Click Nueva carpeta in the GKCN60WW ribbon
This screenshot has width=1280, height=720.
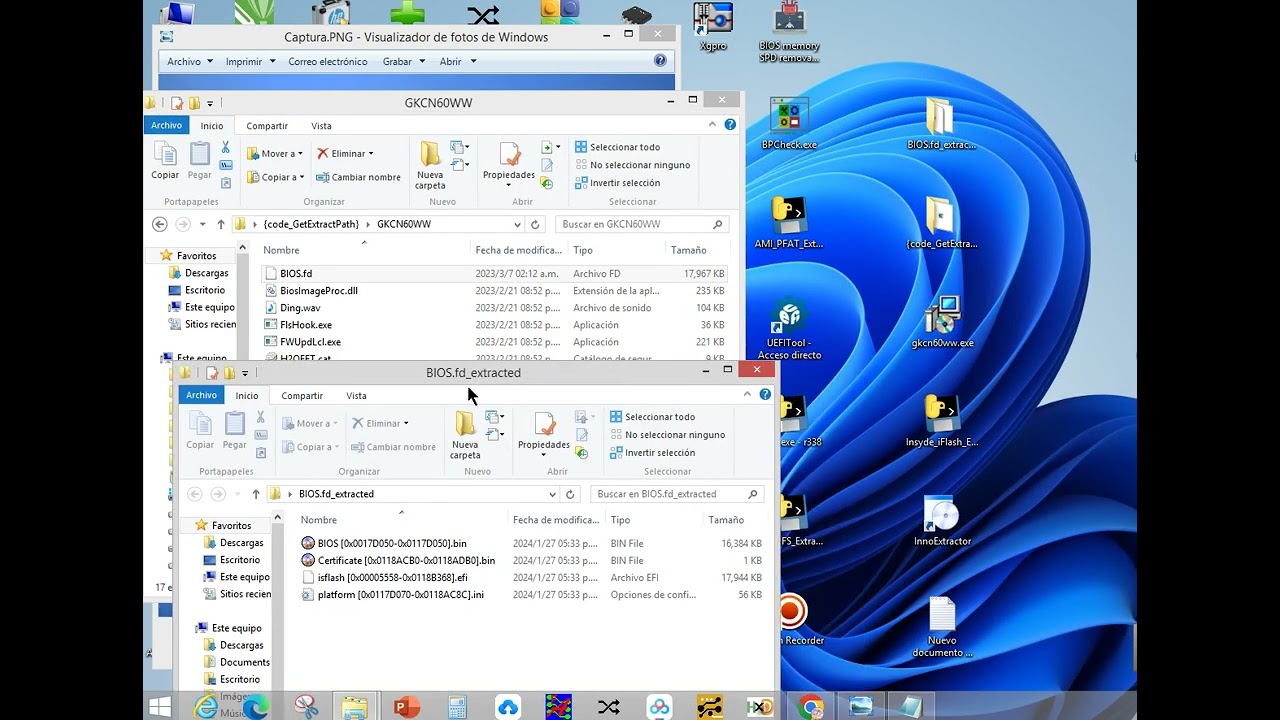430,166
